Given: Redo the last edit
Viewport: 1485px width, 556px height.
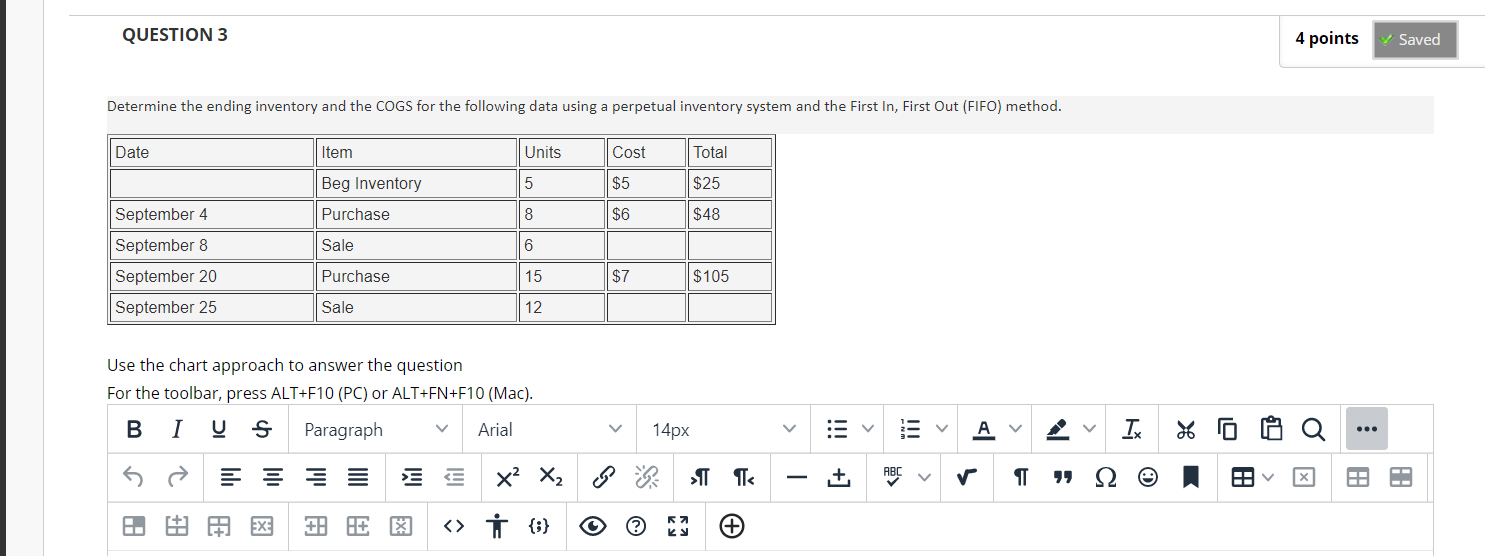Looking at the screenshot, I should (x=176, y=478).
